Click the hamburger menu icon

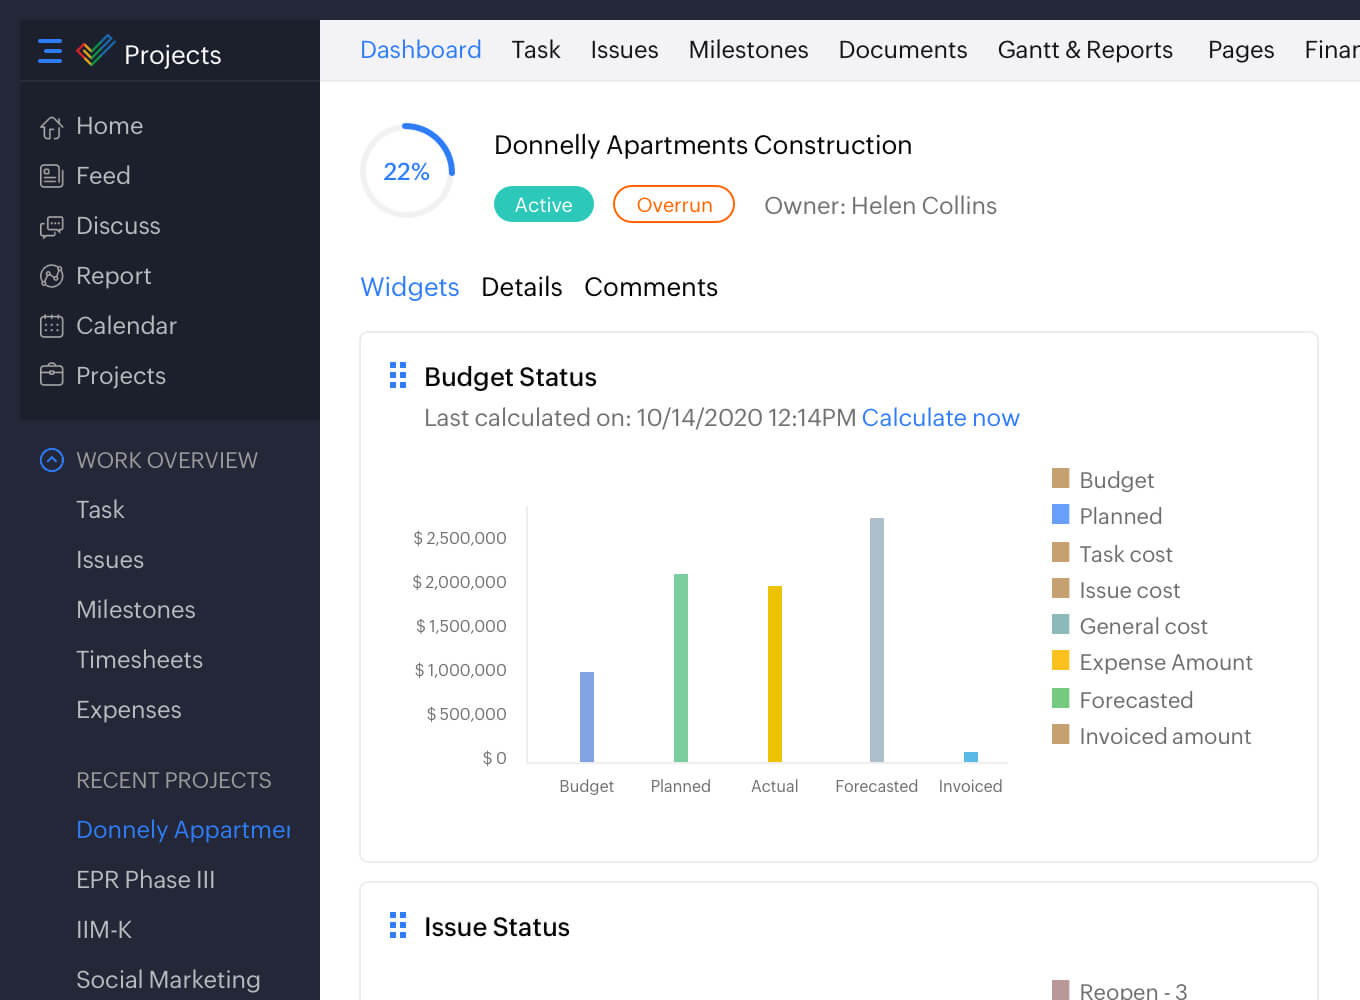pyautogui.click(x=50, y=51)
